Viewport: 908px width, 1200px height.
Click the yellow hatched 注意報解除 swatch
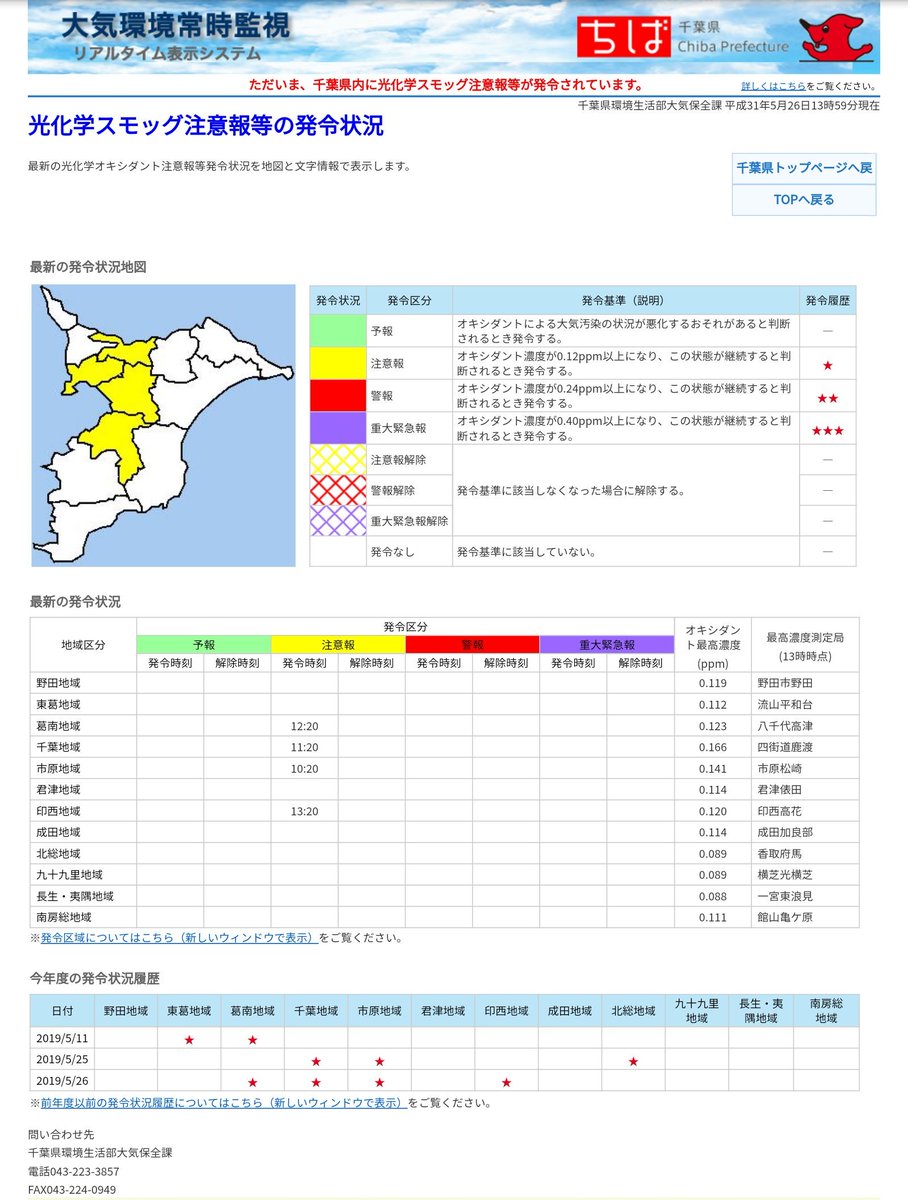coord(338,459)
